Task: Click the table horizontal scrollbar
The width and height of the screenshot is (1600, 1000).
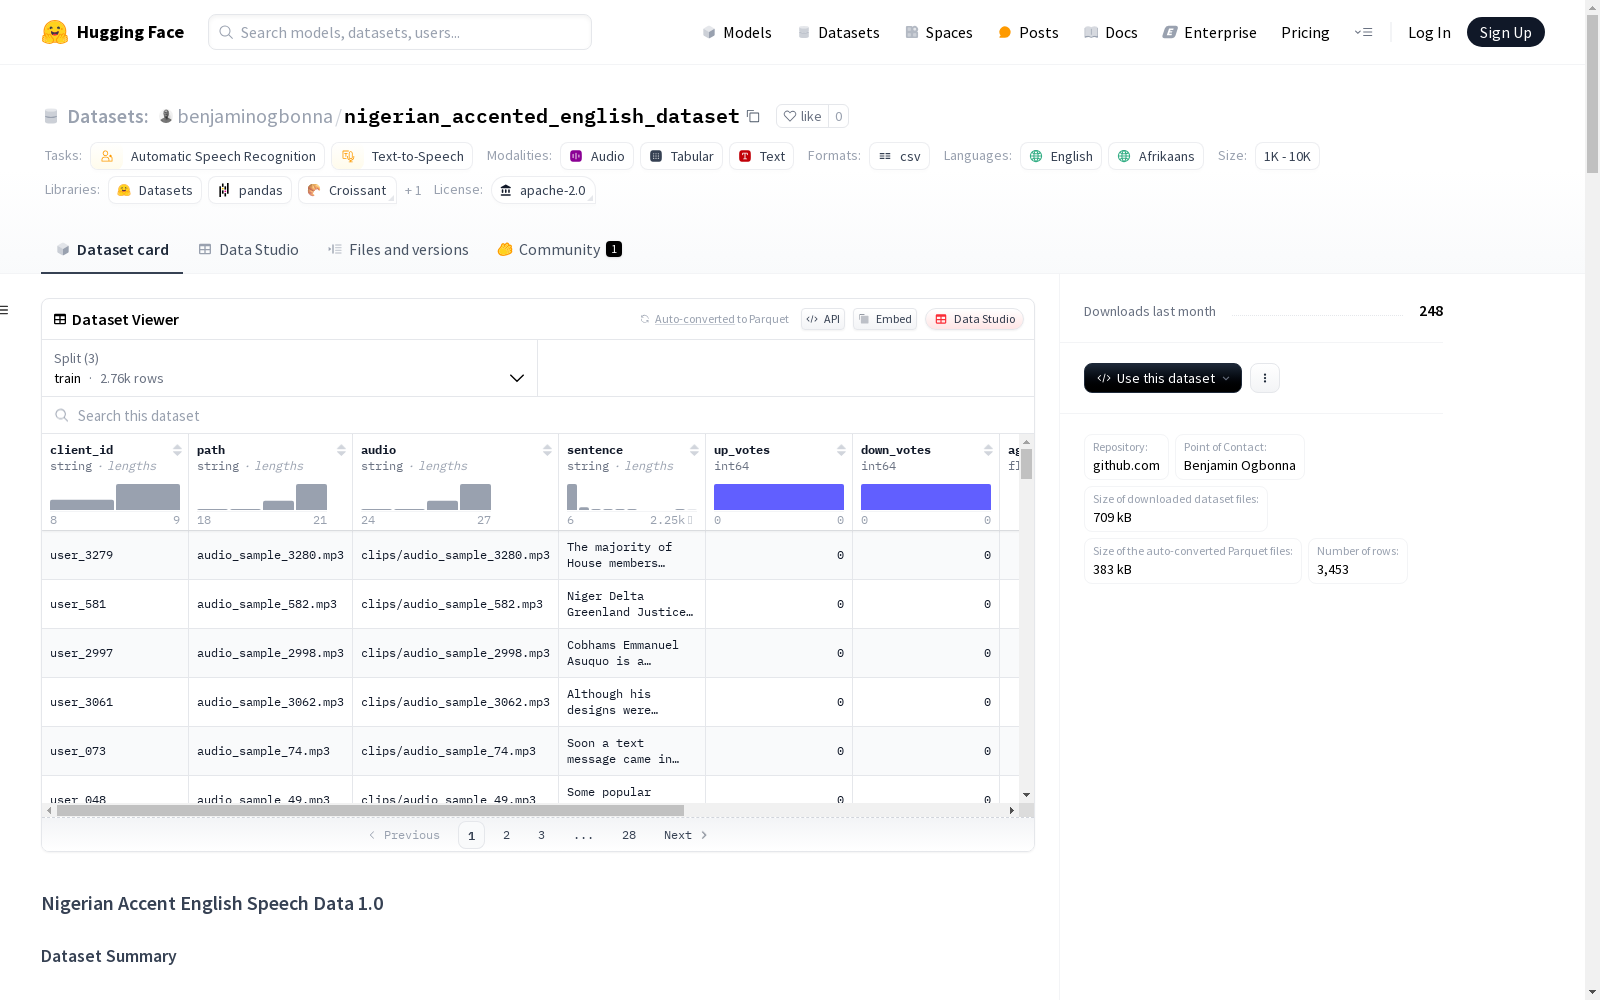Action: click(x=370, y=811)
